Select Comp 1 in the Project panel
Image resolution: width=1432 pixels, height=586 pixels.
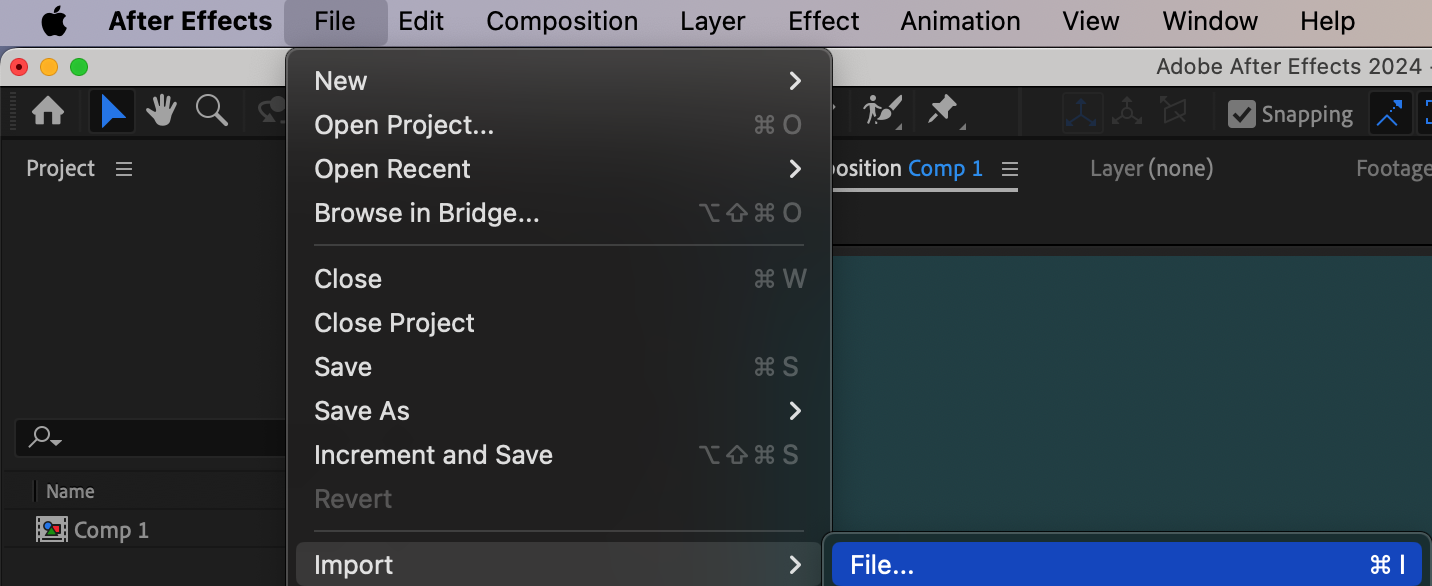pos(110,530)
